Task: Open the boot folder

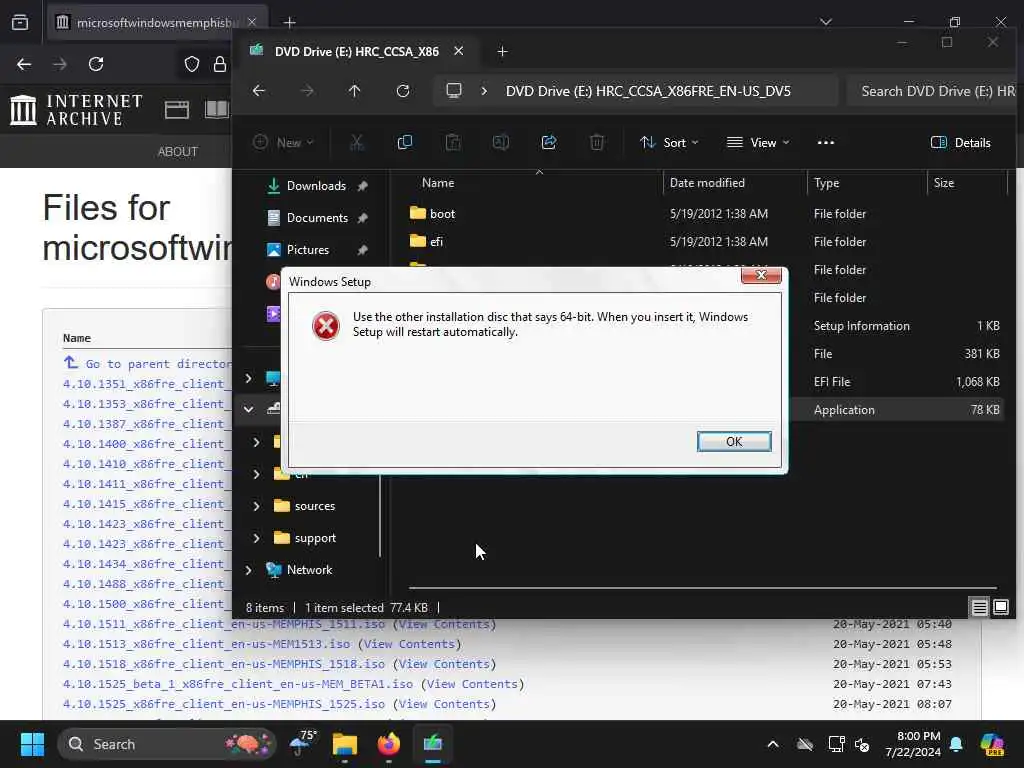Action: [x=442, y=214]
